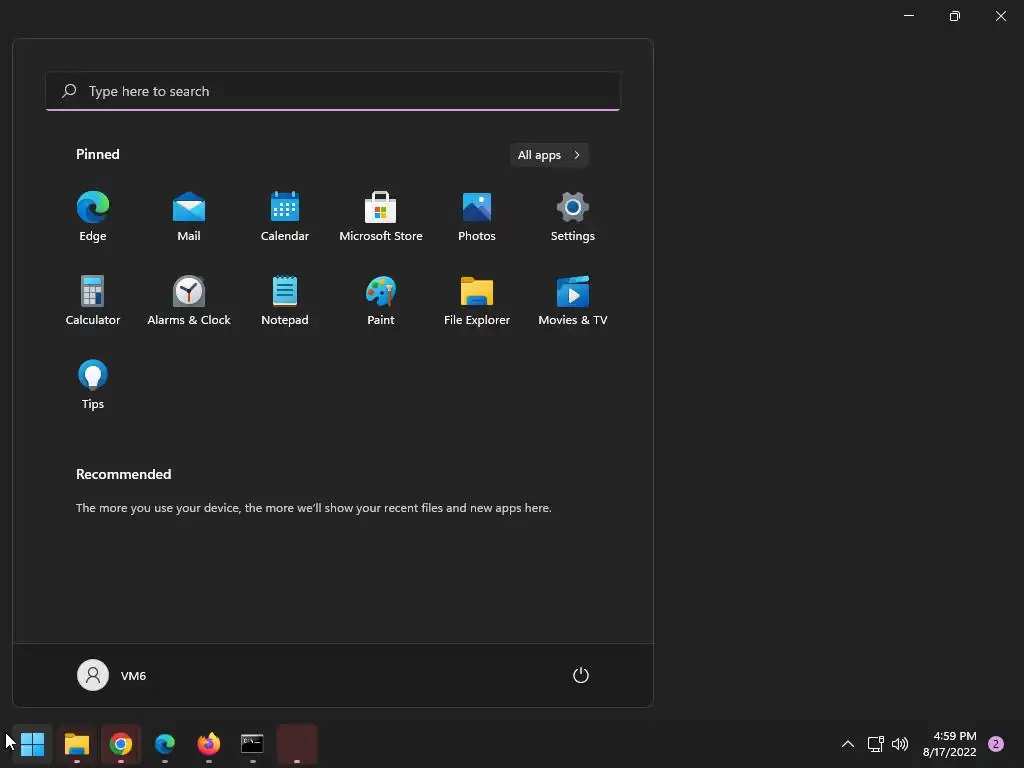The height and width of the screenshot is (768, 1024).
Task: Open the VM6 user account menu
Action: [112, 675]
